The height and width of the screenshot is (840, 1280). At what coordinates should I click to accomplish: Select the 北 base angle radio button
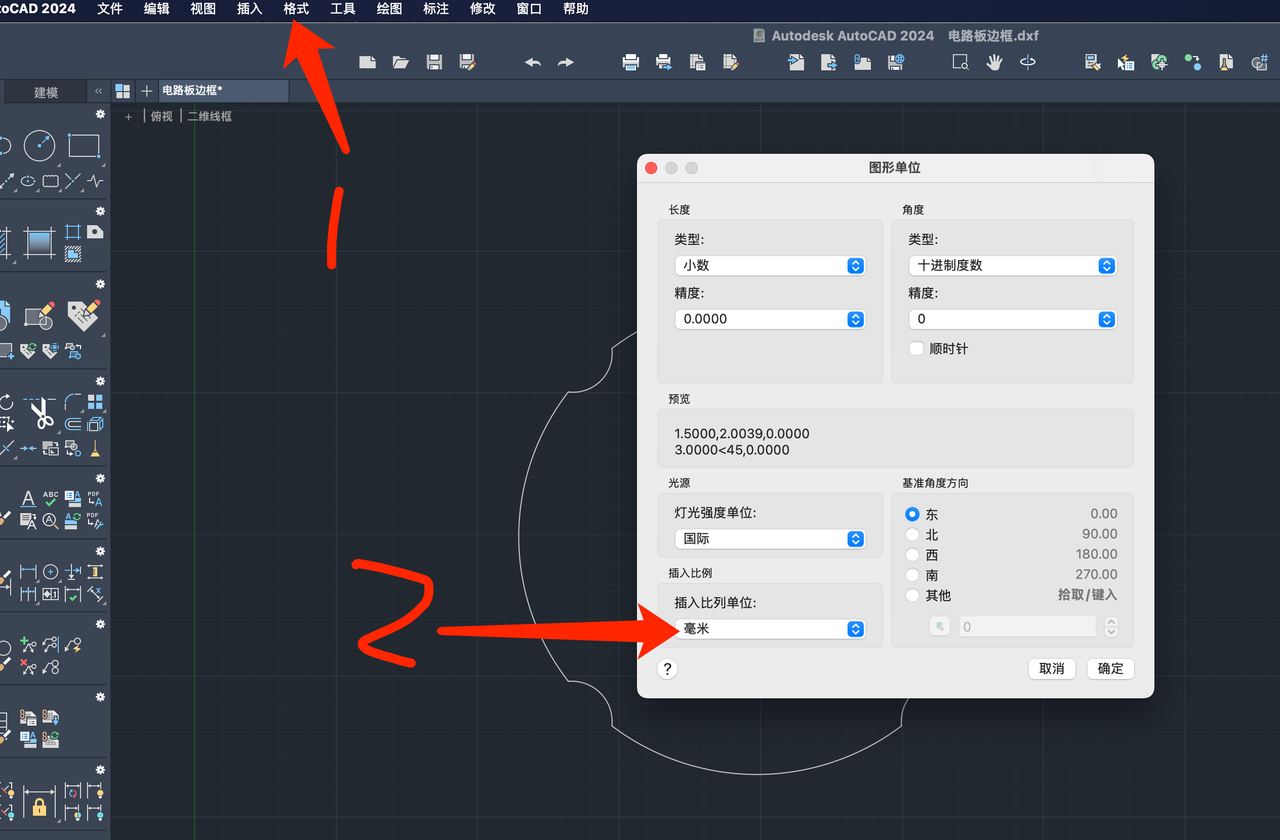coord(912,535)
